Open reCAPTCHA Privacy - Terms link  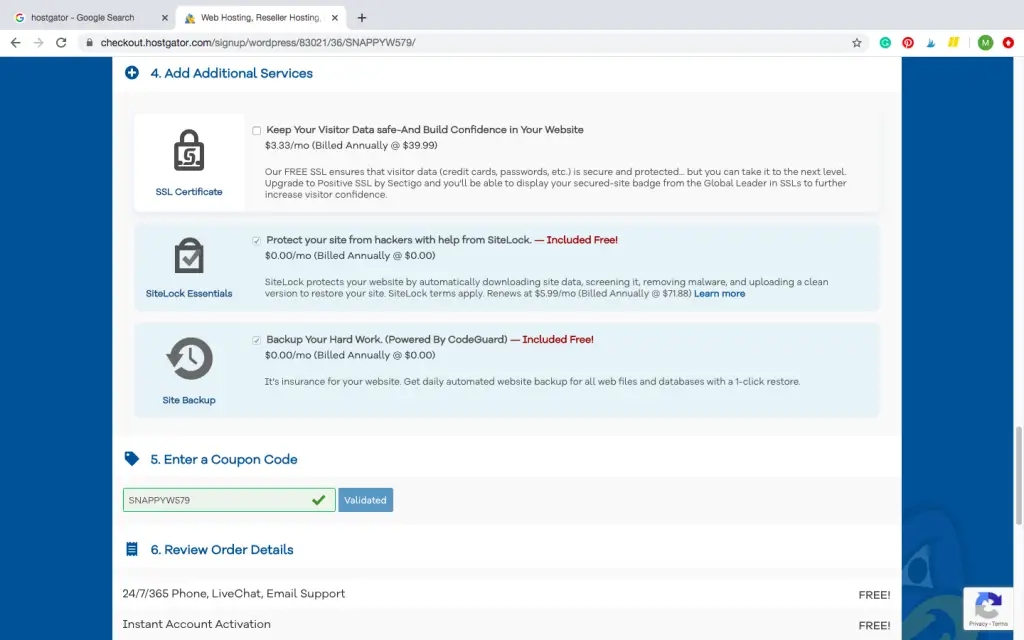point(988,624)
